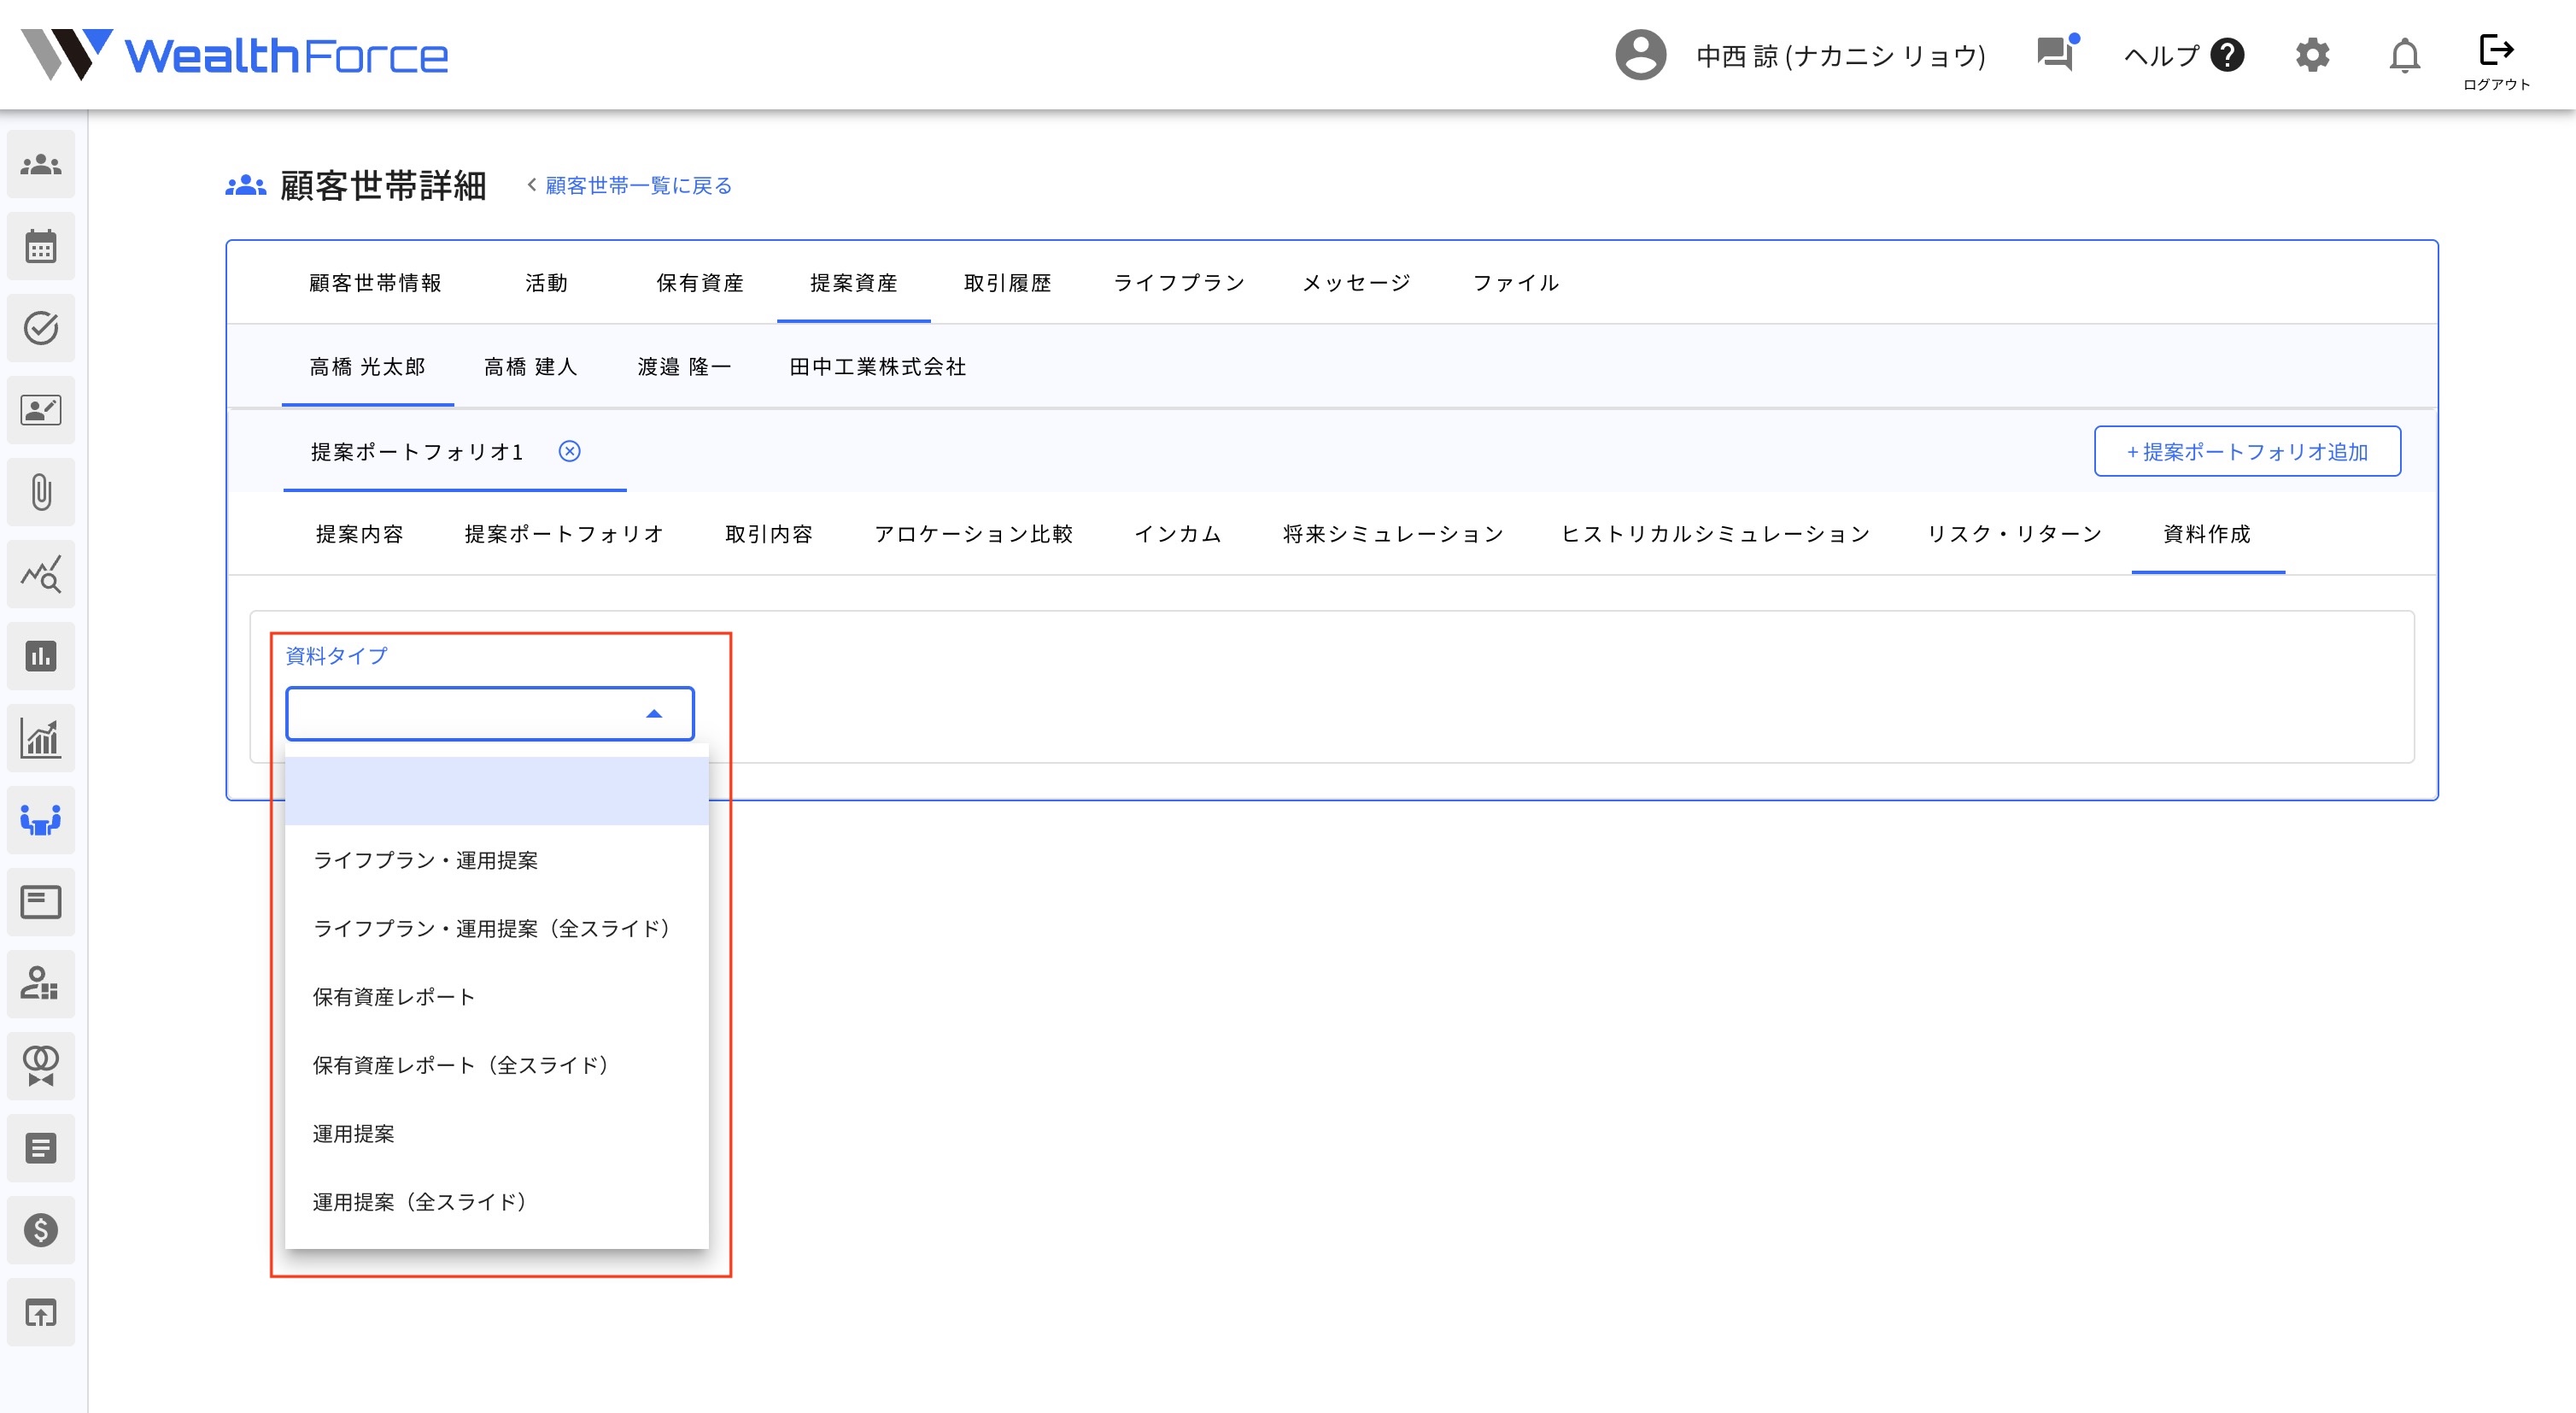
Task: Close 提案ポートフォリオ1 with the x icon
Action: [569, 451]
